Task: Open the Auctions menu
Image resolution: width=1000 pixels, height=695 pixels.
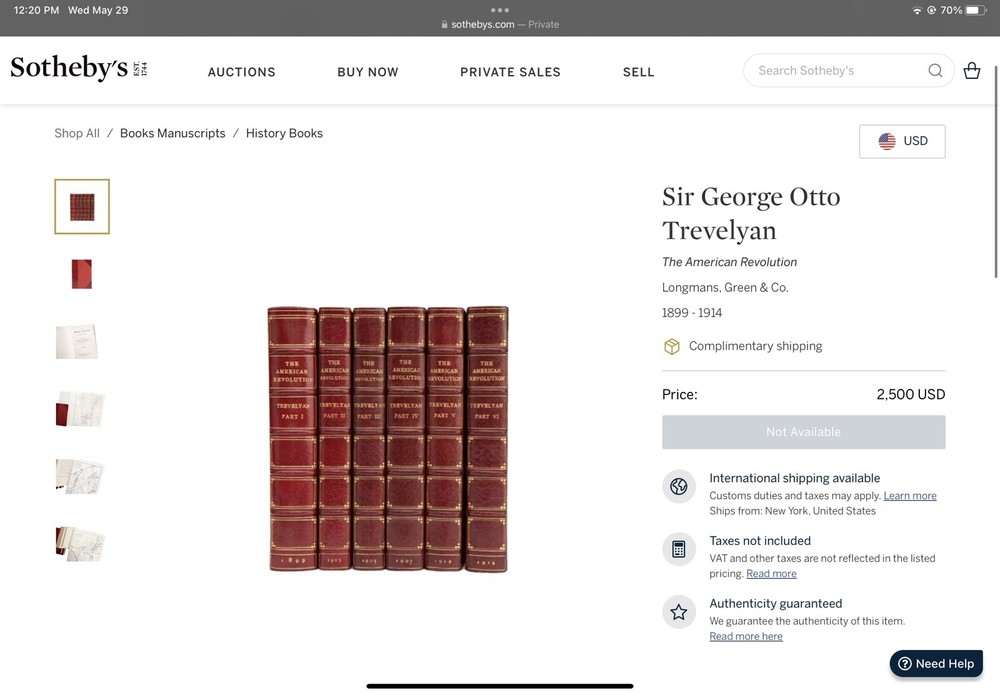Action: point(241,72)
